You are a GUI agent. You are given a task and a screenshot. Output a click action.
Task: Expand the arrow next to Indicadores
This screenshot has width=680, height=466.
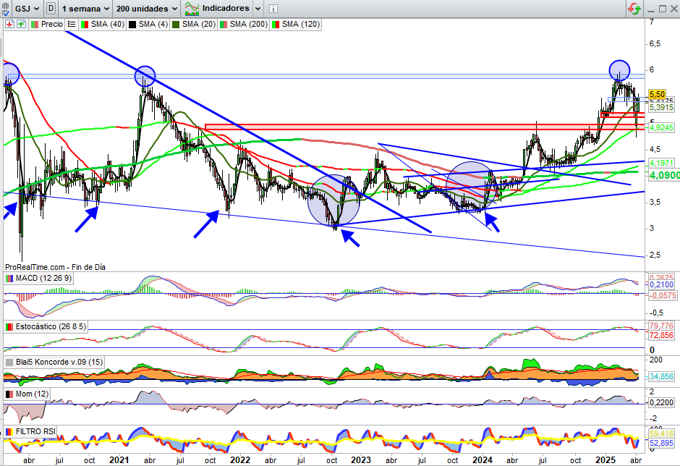257,8
